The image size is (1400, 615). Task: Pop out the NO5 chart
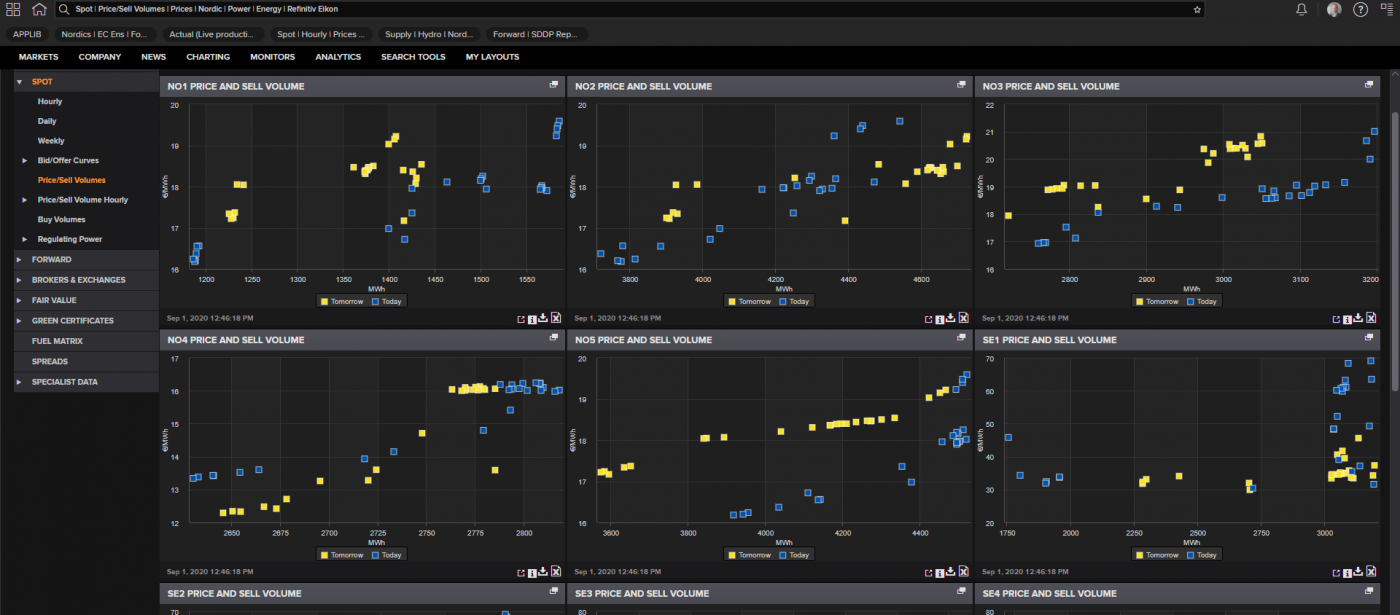coord(927,573)
